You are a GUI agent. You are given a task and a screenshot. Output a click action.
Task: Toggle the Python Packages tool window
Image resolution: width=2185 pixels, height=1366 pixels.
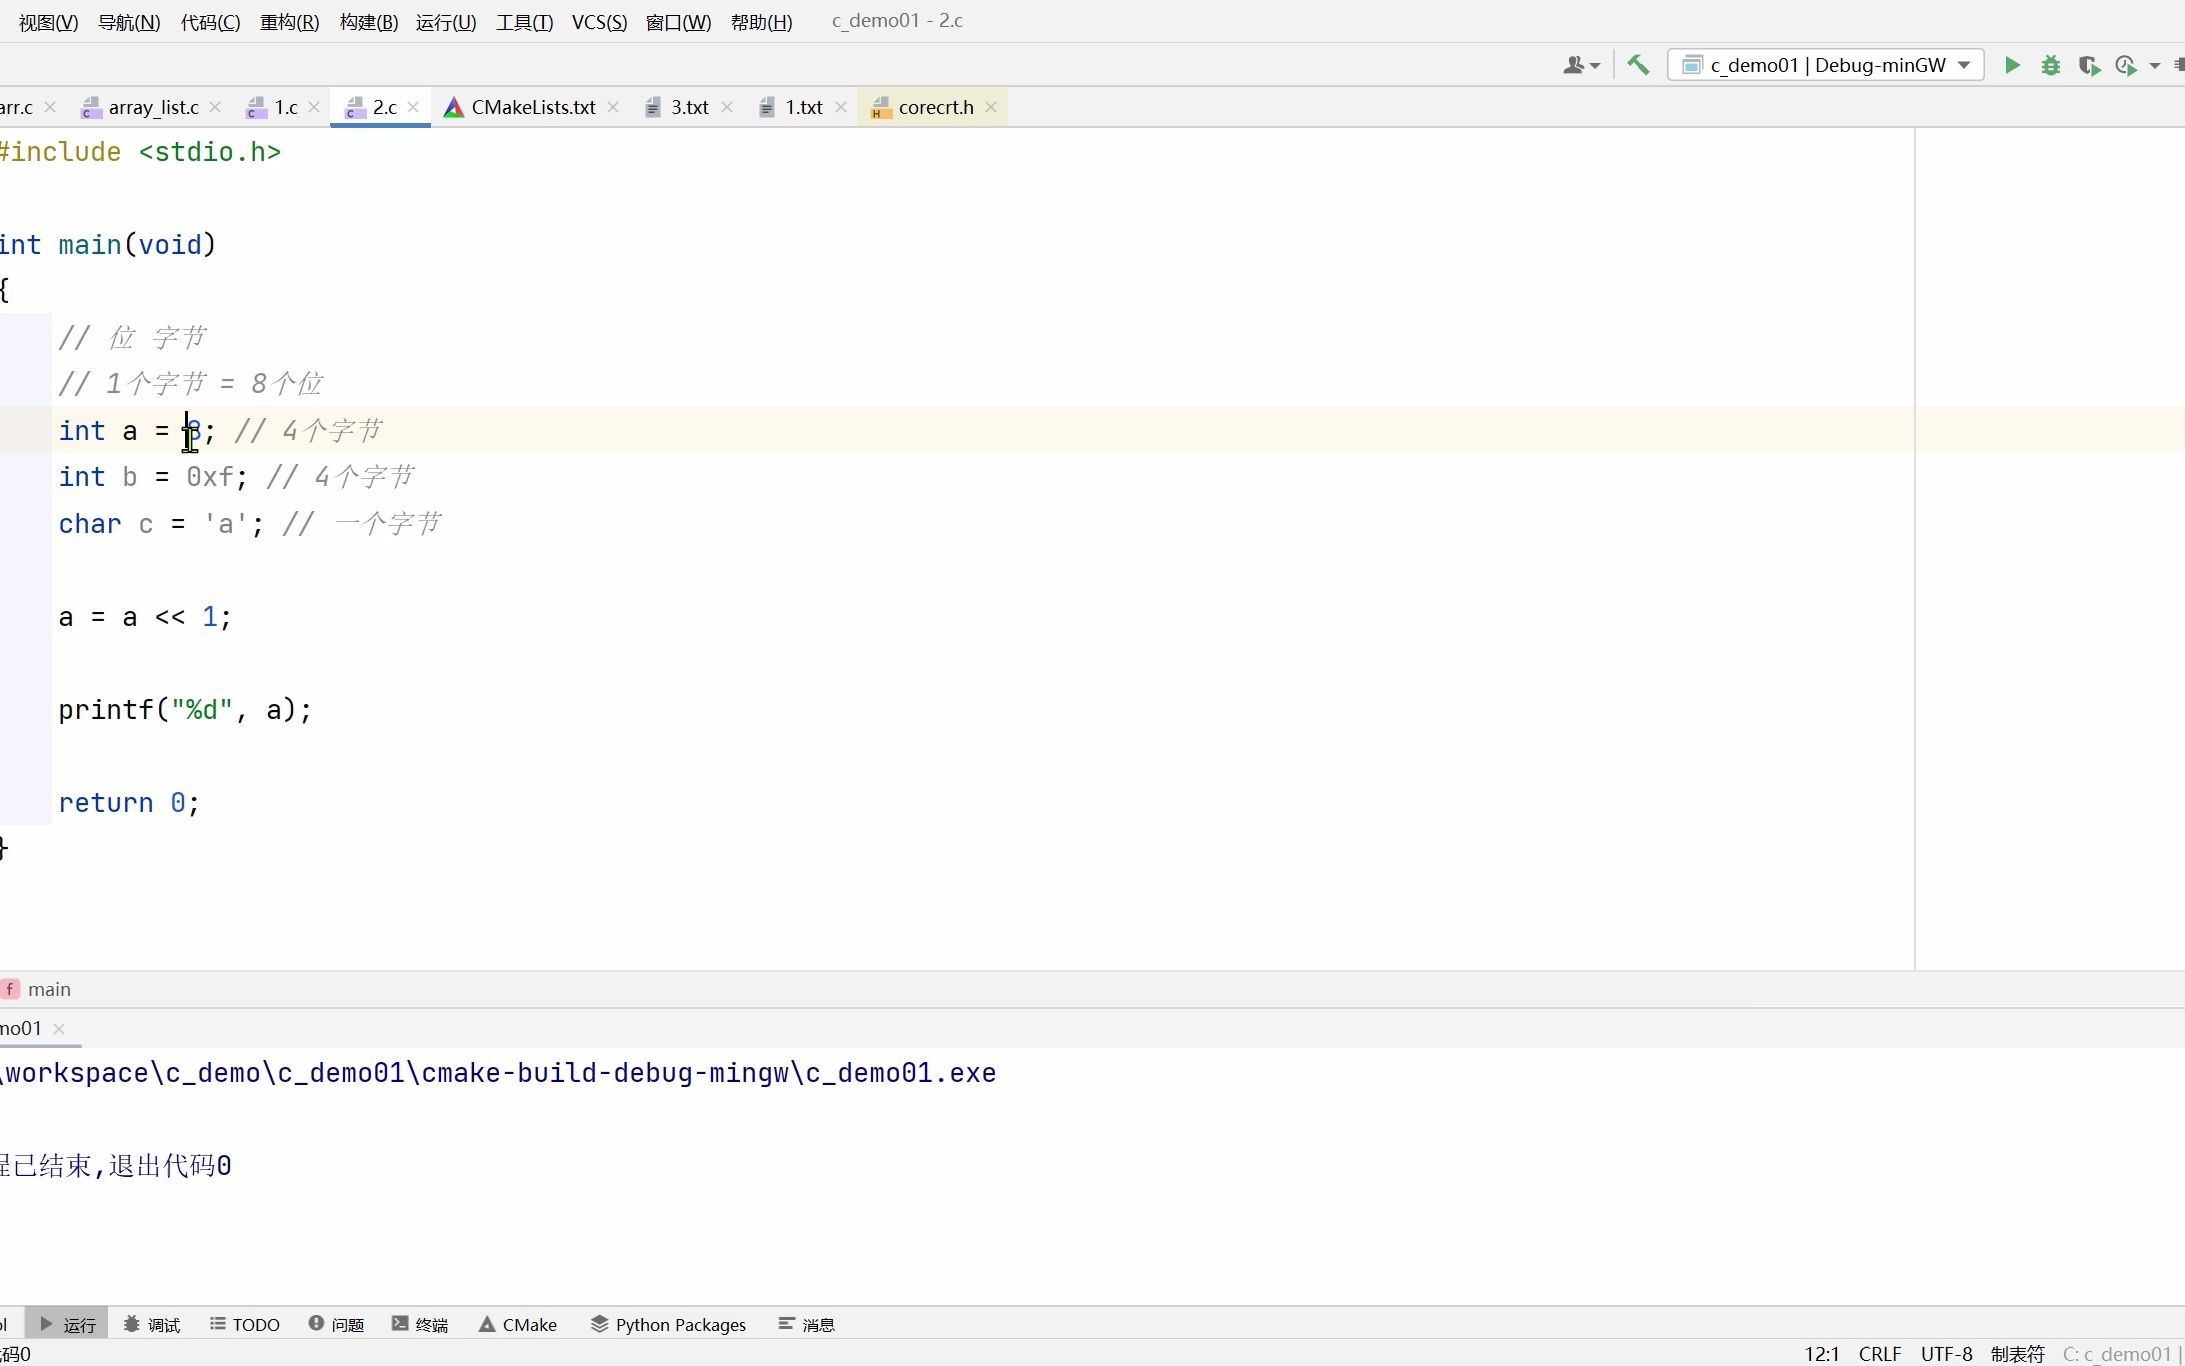(x=669, y=1324)
